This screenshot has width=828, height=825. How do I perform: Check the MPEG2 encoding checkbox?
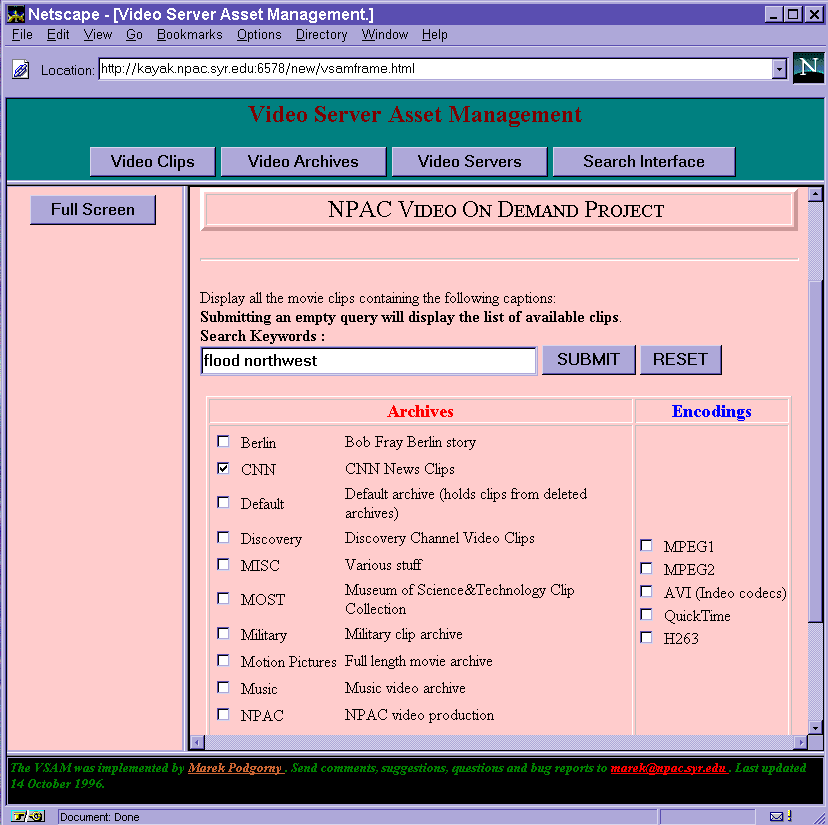tap(646, 568)
